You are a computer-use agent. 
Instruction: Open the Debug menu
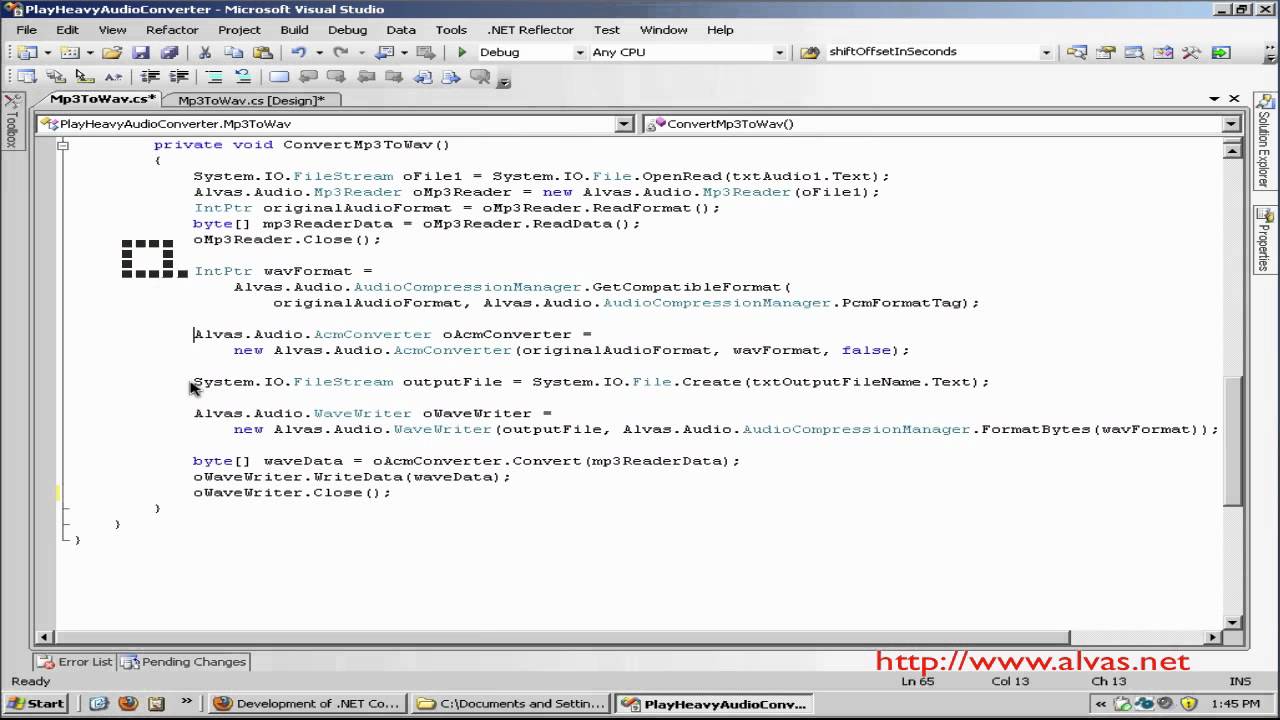click(347, 30)
